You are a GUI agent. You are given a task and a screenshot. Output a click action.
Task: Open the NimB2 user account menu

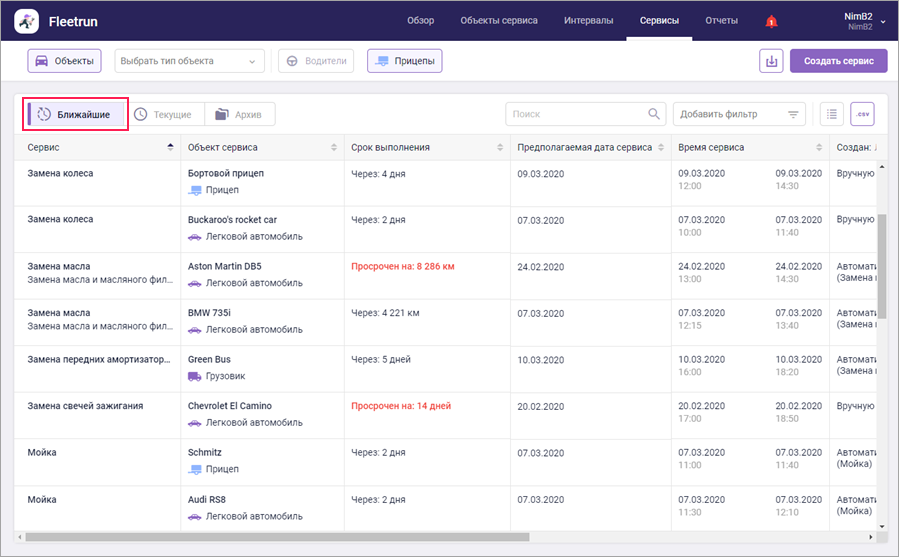(864, 21)
